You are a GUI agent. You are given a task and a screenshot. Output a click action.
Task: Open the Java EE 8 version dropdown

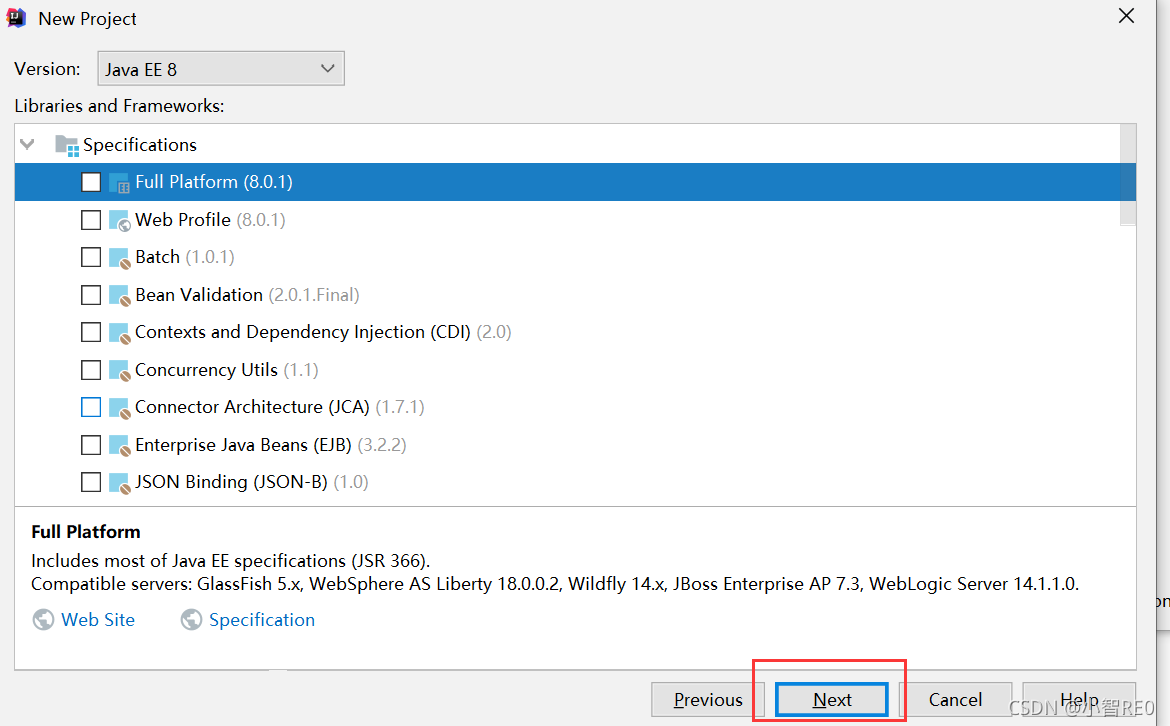(221, 69)
